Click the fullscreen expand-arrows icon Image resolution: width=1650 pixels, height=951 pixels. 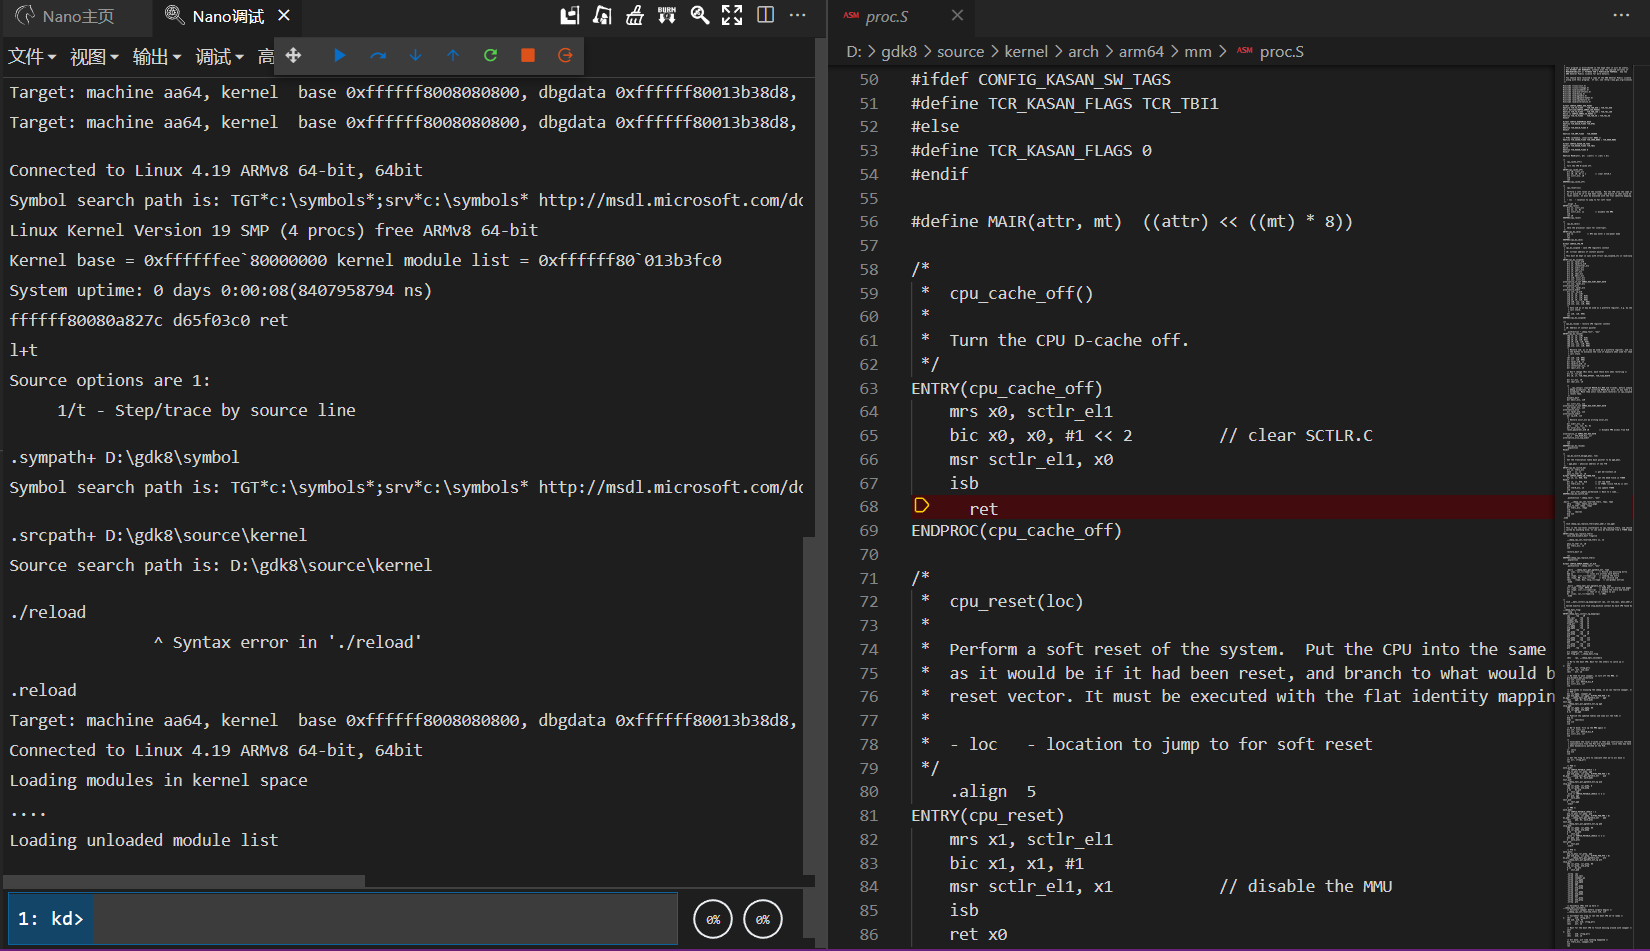732,15
